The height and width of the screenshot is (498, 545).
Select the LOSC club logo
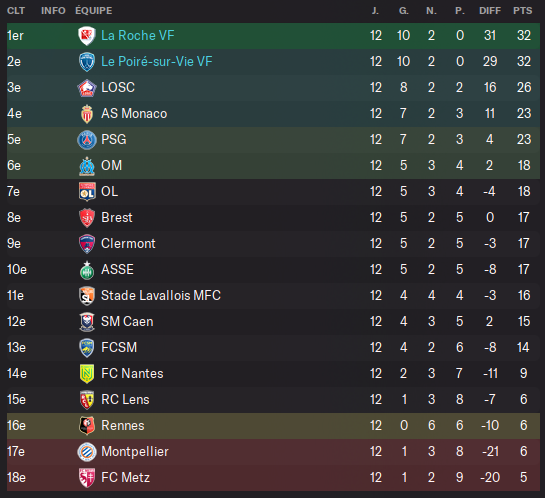click(x=87, y=88)
